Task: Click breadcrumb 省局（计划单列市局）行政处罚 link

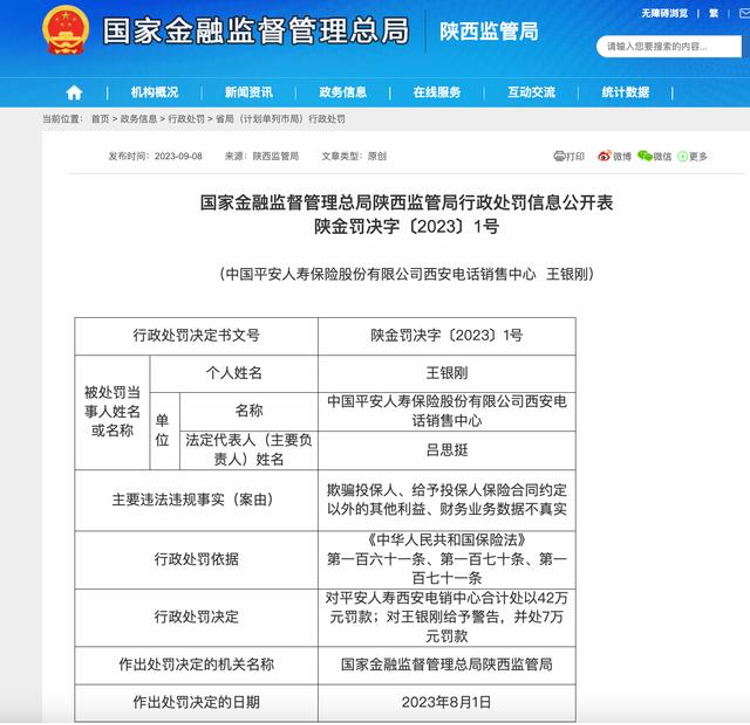Action: pos(280,119)
